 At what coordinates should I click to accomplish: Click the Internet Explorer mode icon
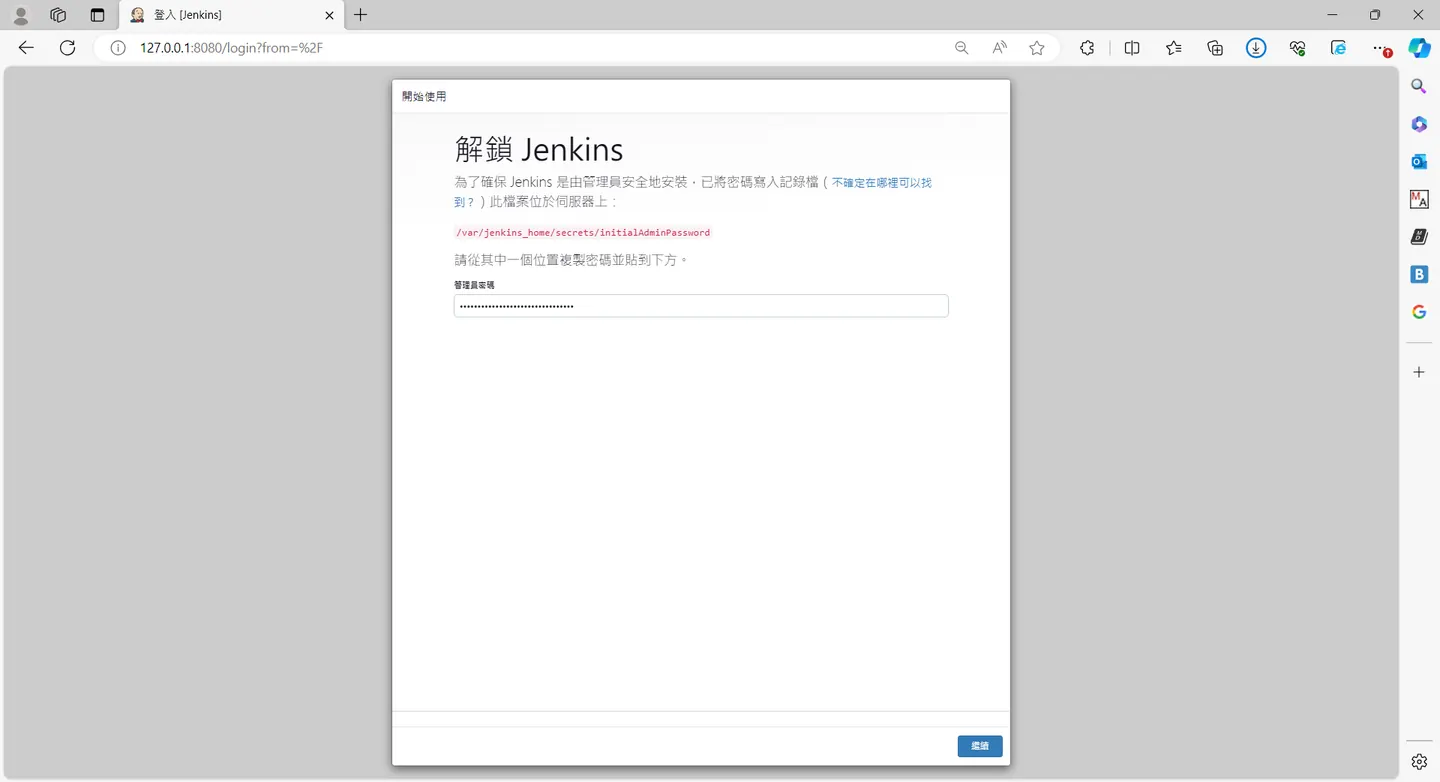pos(1338,48)
